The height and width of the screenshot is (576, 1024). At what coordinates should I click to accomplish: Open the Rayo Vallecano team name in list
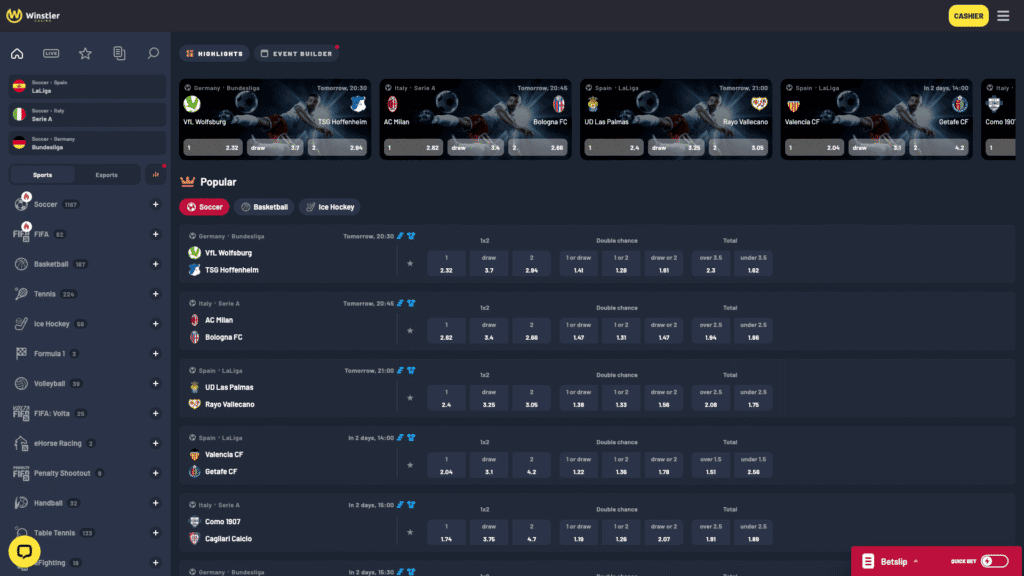230,404
